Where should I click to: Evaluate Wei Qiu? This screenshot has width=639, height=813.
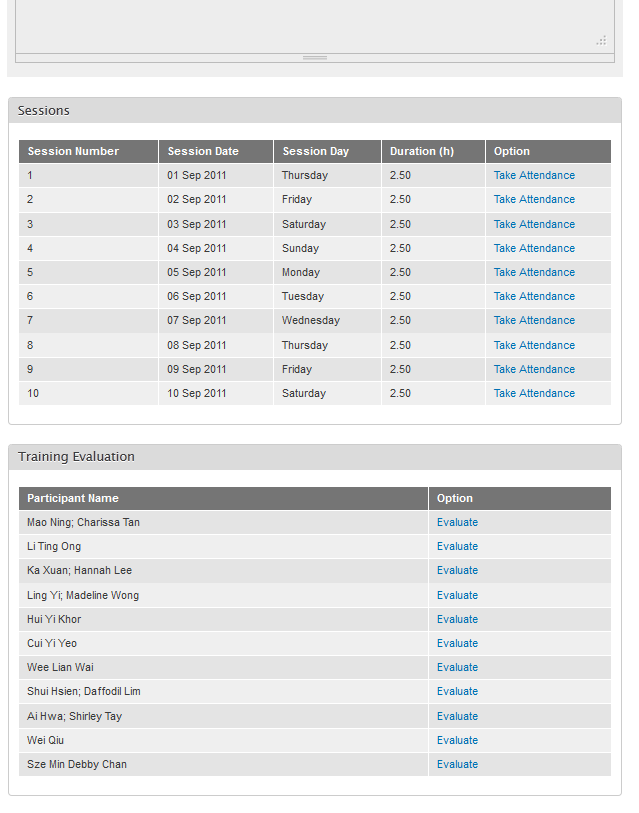(457, 740)
